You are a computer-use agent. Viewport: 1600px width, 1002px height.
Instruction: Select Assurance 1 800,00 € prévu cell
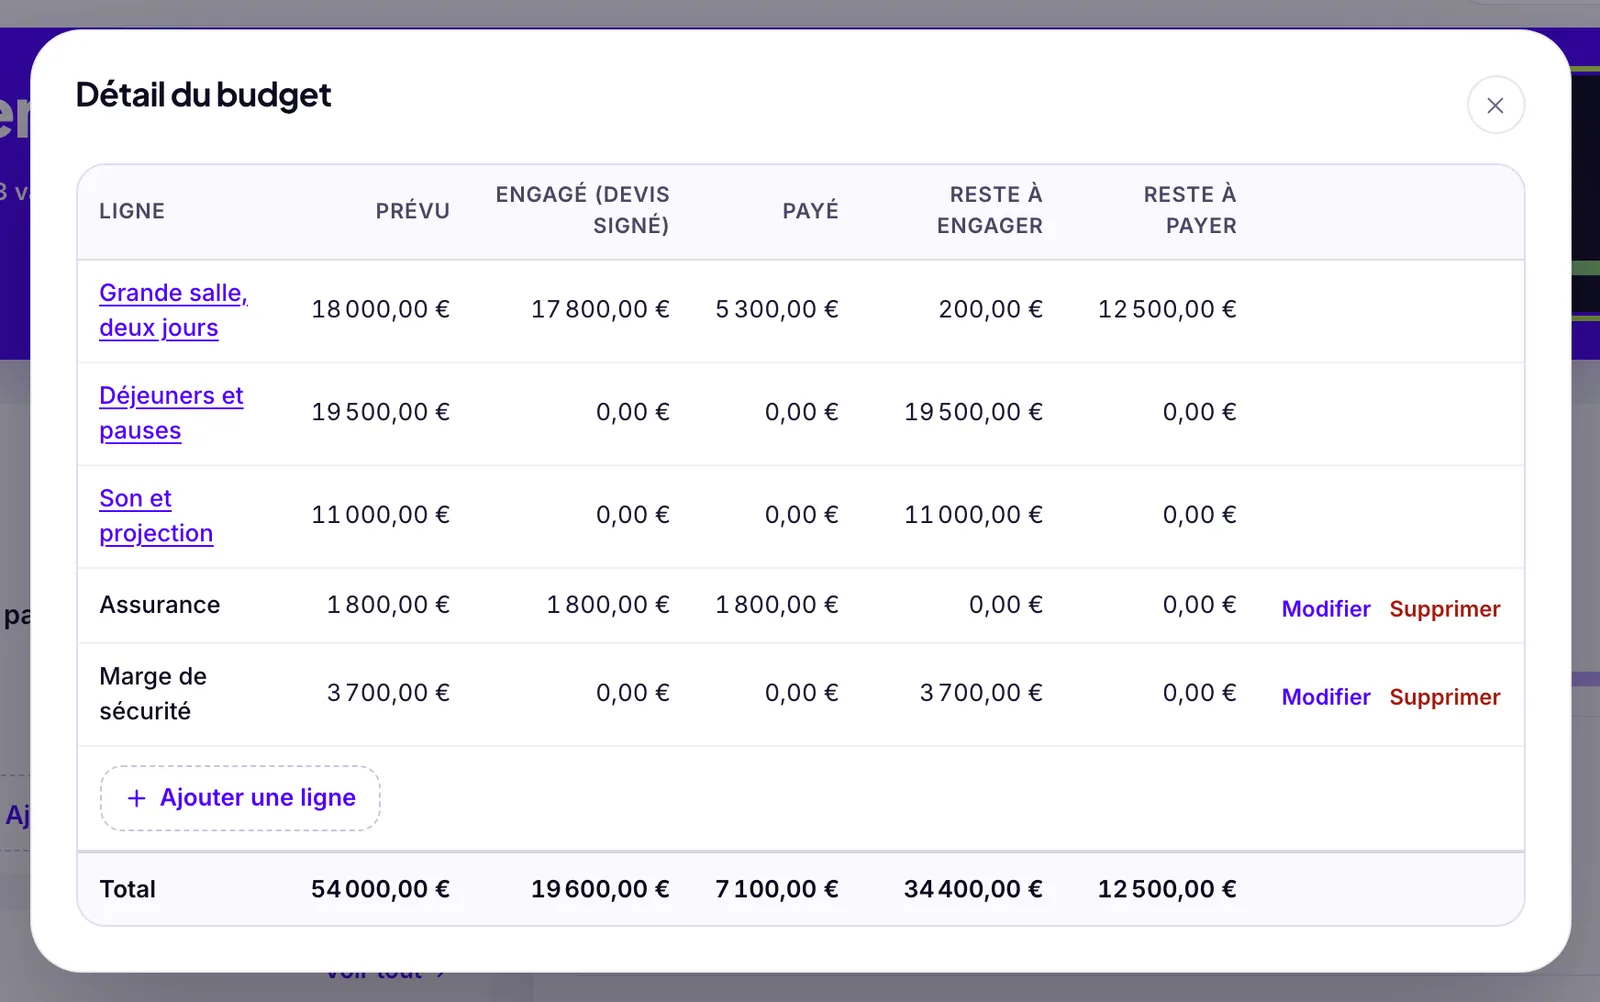[x=388, y=605]
